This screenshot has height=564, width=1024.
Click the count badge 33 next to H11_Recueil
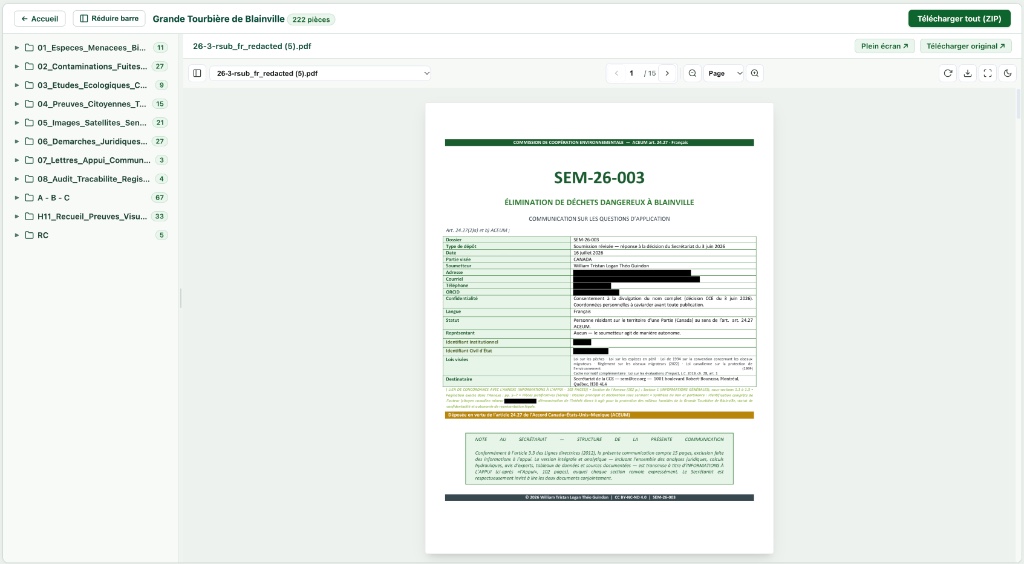coord(159,216)
